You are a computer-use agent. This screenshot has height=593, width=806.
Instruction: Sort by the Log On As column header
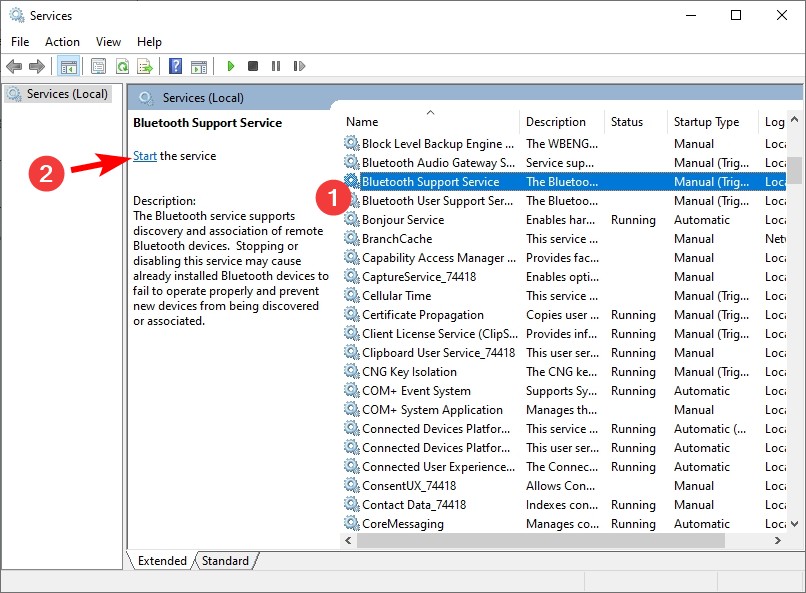(773, 122)
